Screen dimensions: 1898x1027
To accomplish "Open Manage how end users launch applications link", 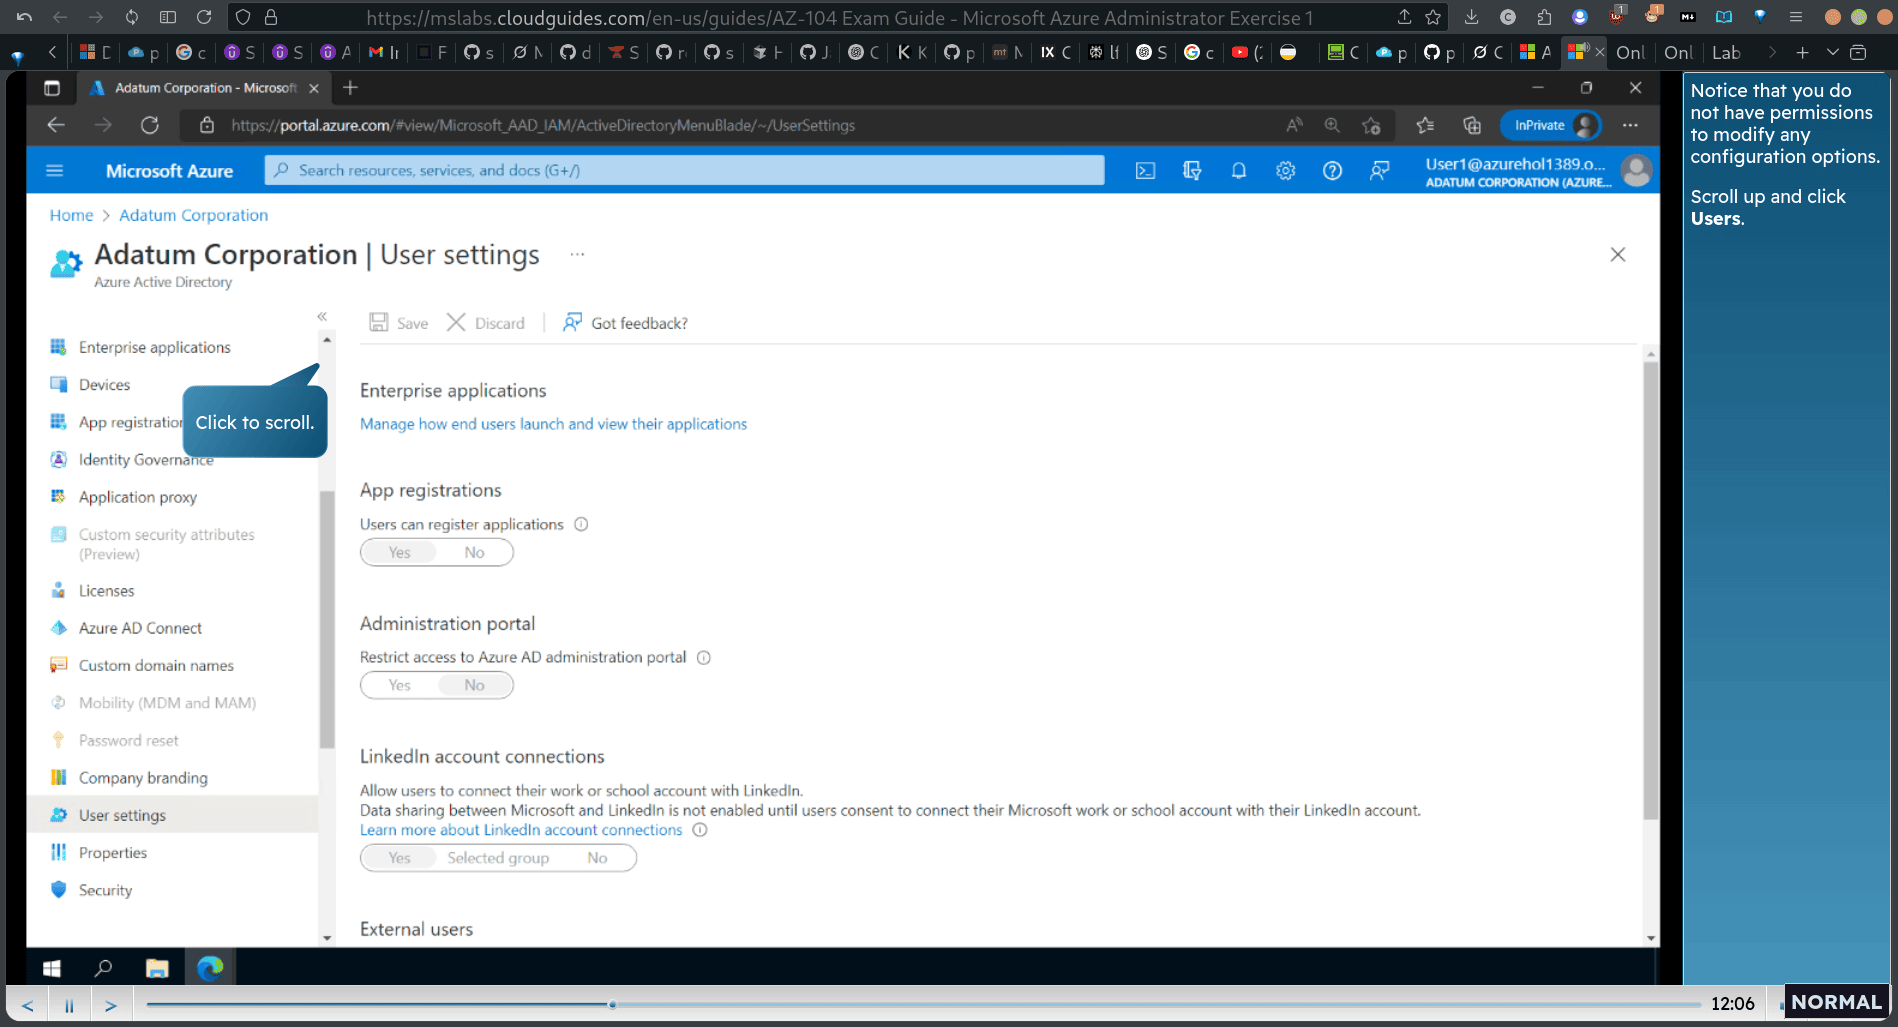I will [x=553, y=424].
